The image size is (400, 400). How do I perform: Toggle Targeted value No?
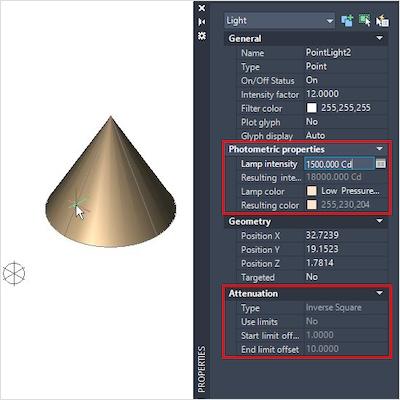312,277
